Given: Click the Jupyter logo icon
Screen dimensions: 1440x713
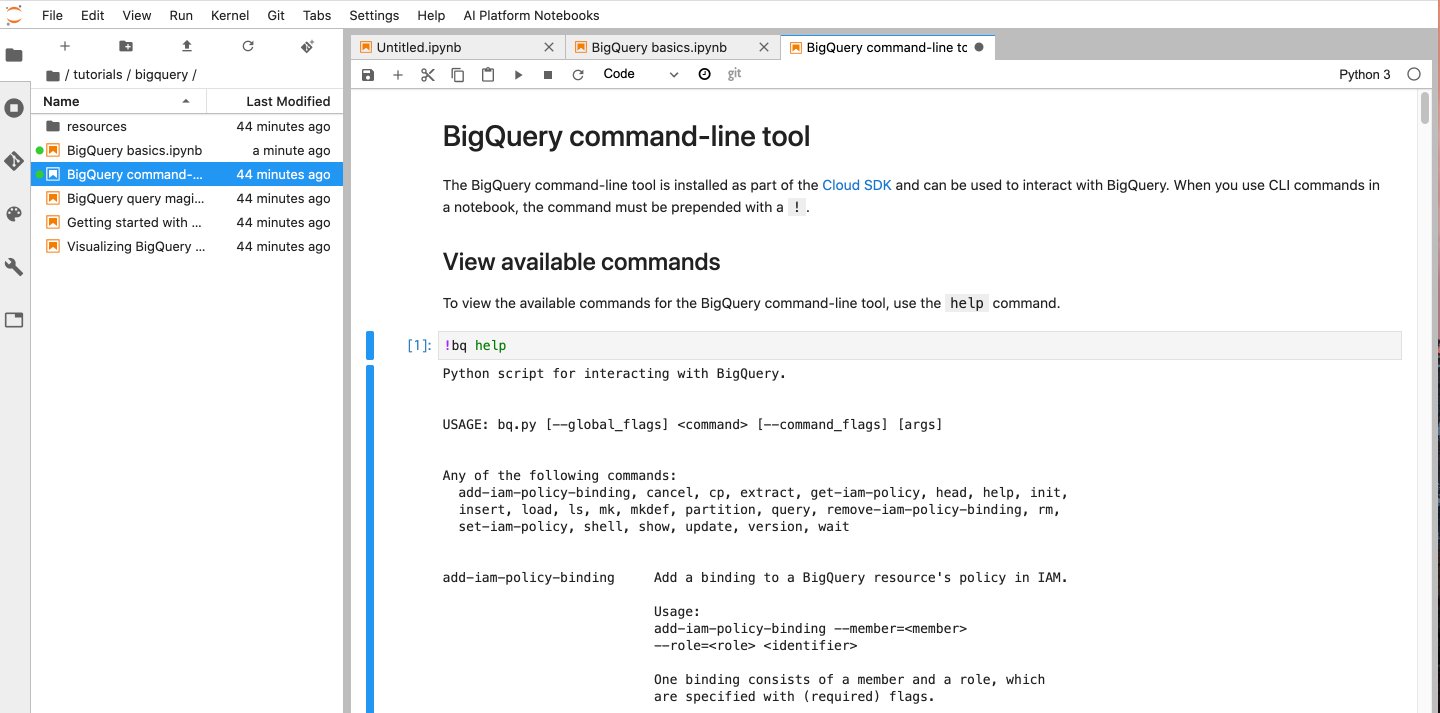Looking at the screenshot, I should click(14, 14).
